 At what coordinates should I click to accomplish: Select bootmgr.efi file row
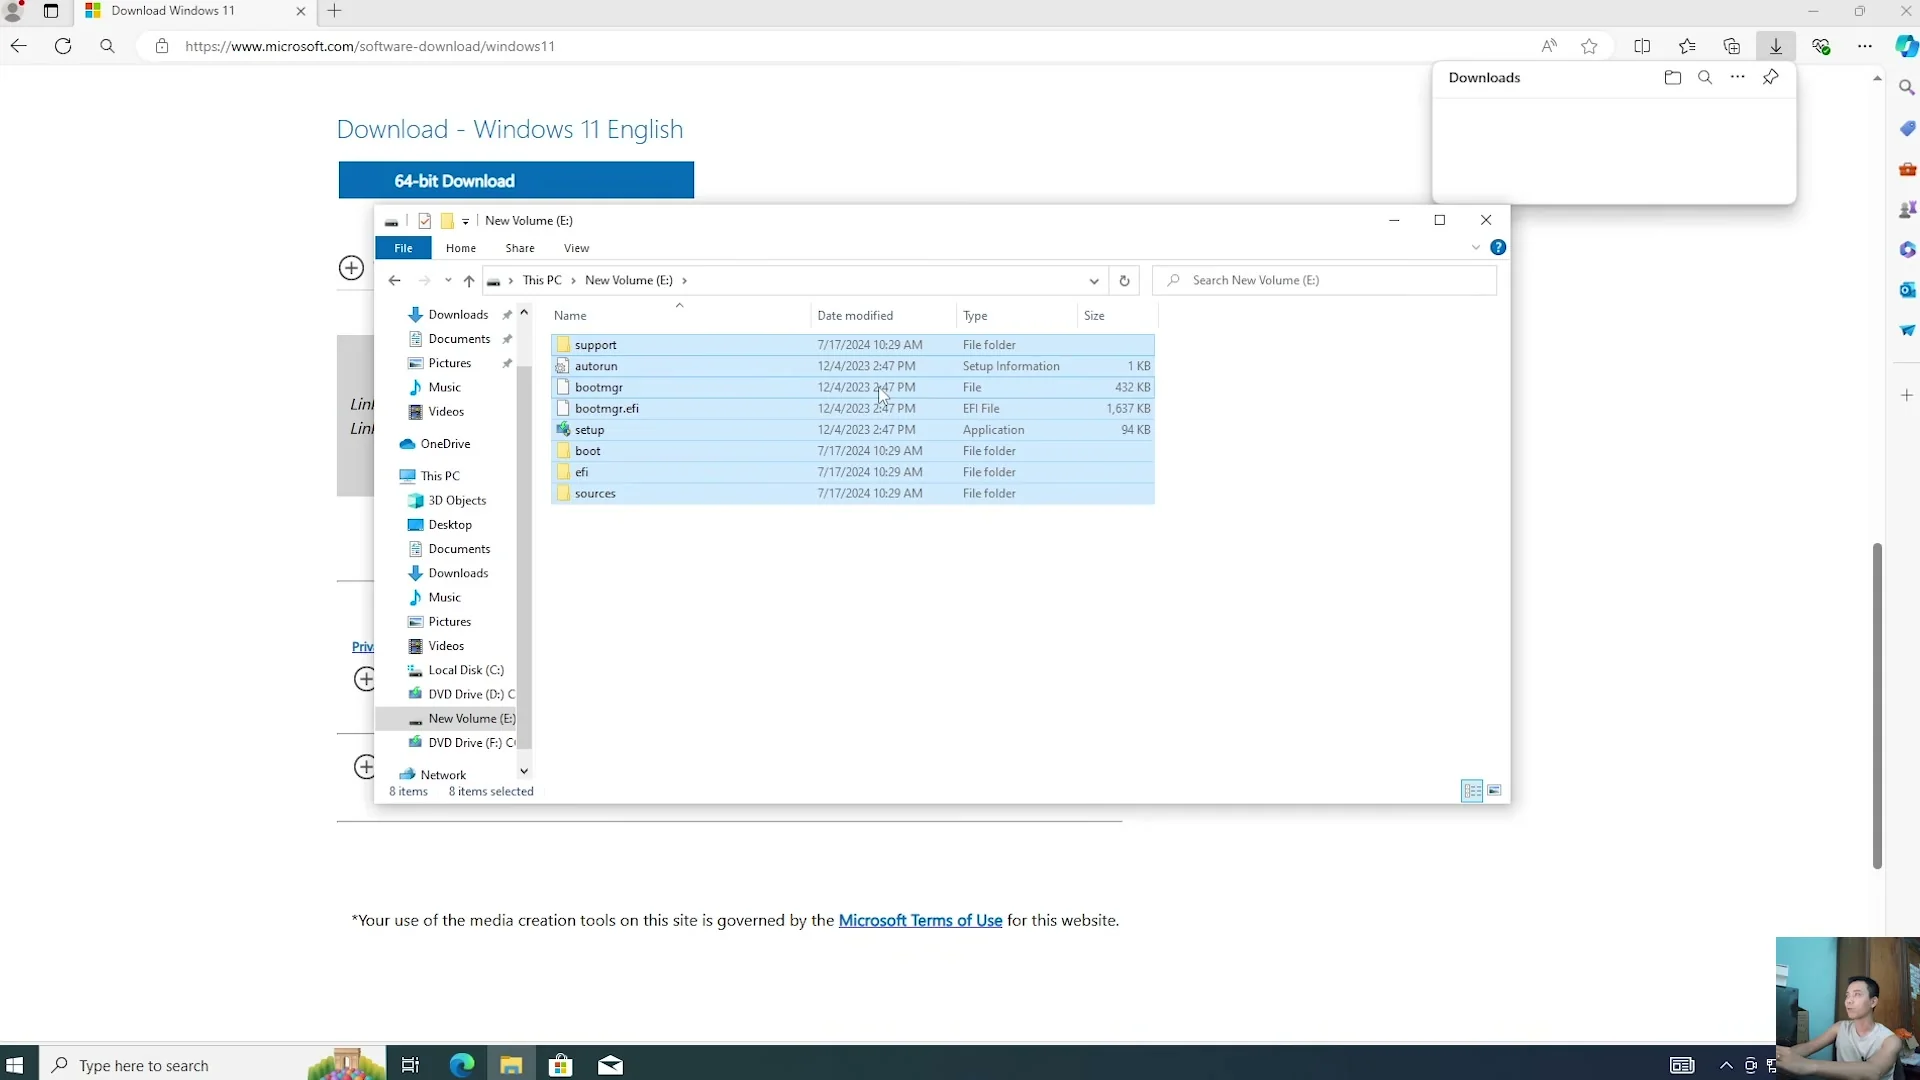point(853,409)
